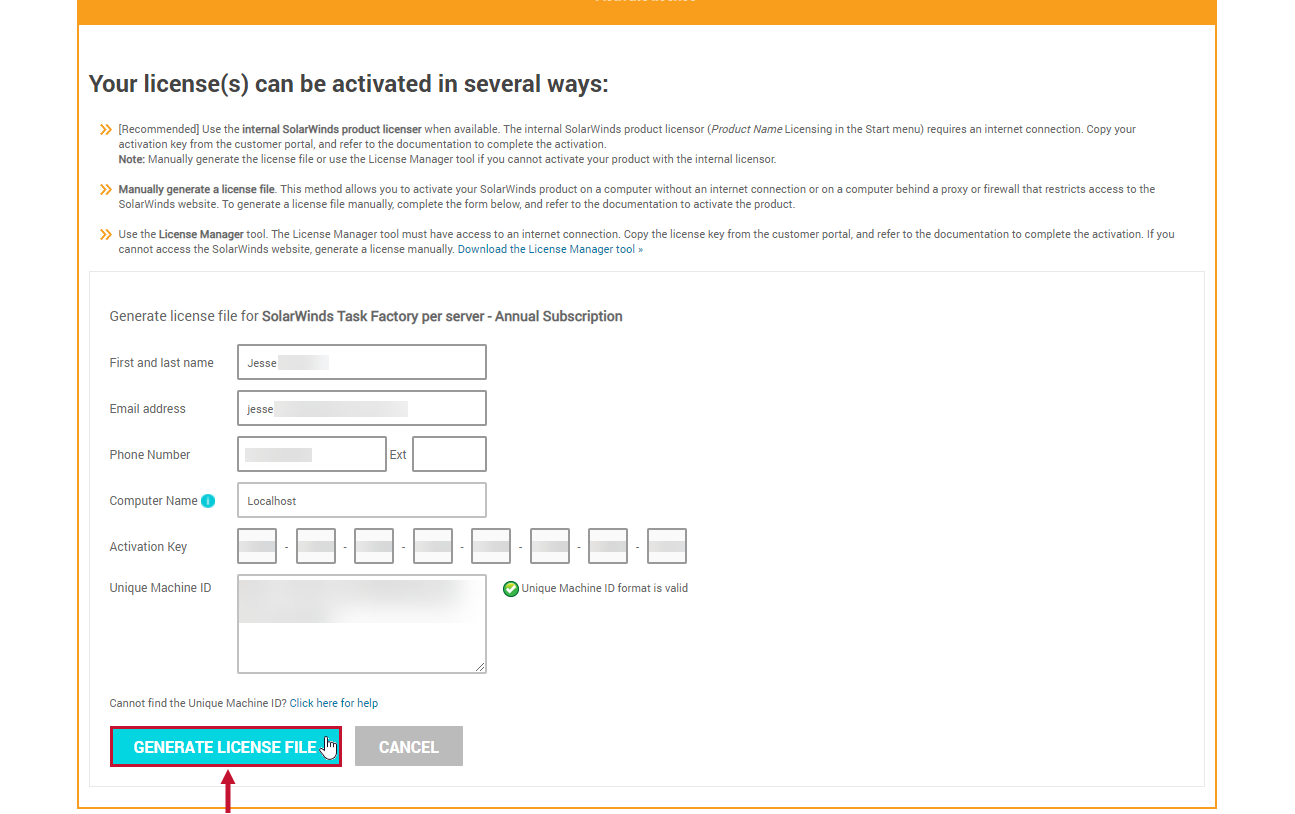Viewport: 1295px width, 814px height.
Task: Click here for help finding Unique Machine ID
Action: click(x=334, y=702)
